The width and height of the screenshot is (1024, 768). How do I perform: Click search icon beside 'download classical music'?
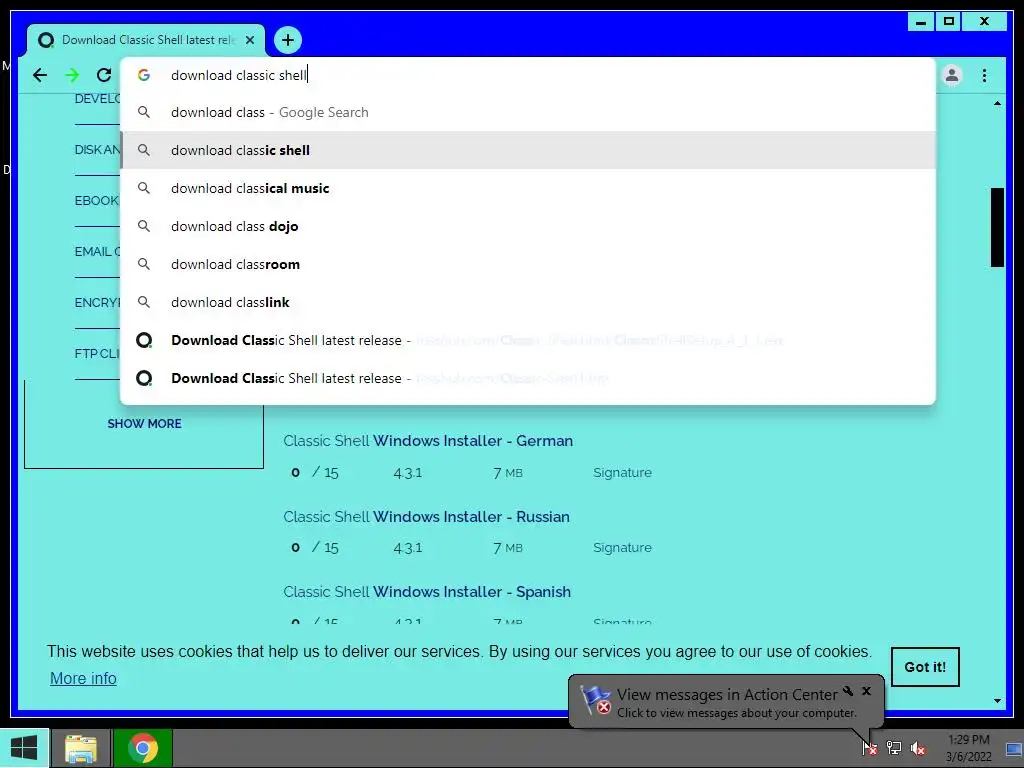[x=144, y=188]
